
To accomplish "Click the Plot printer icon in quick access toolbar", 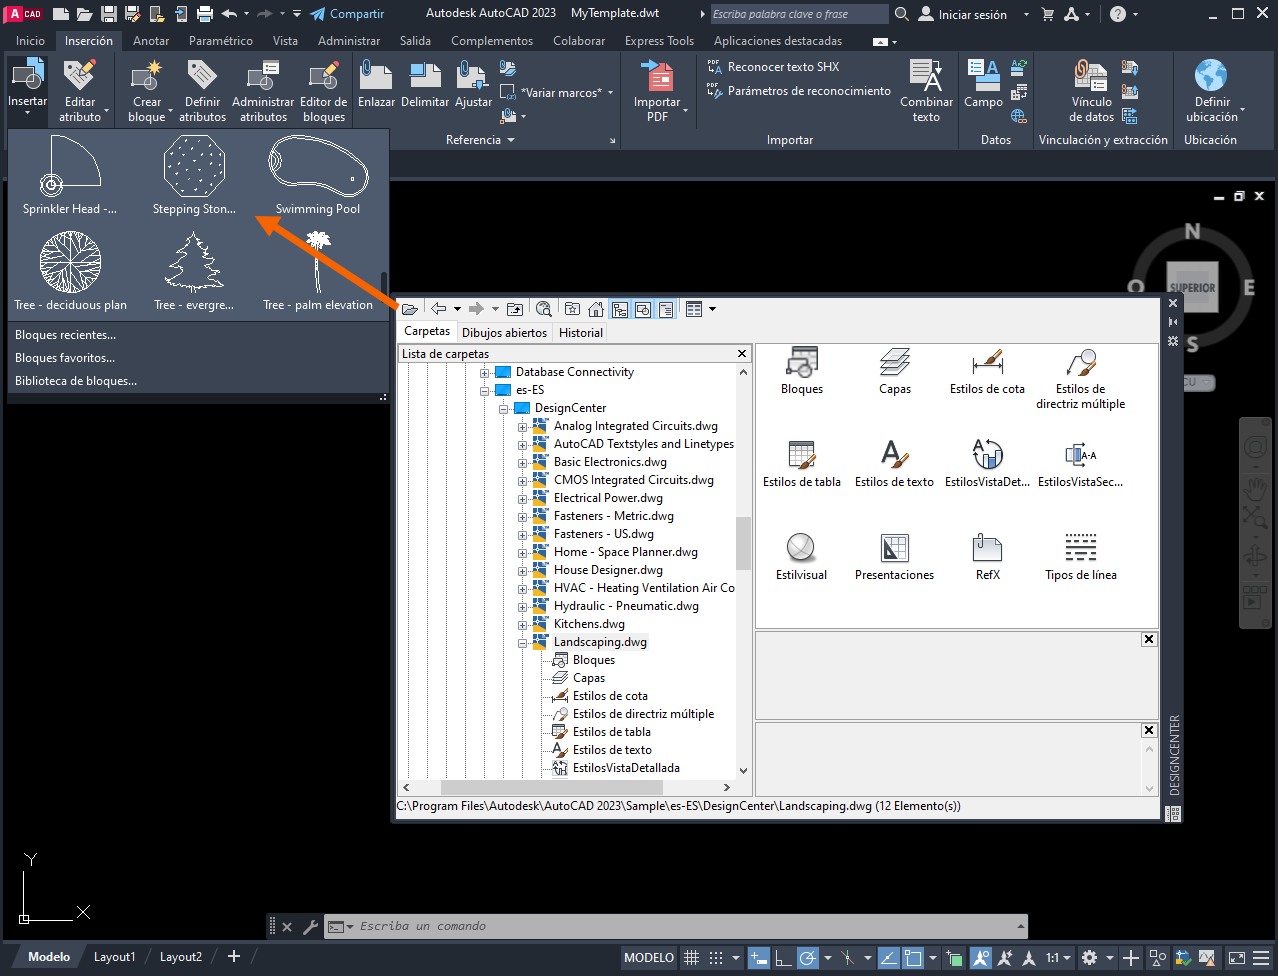I will 205,14.
